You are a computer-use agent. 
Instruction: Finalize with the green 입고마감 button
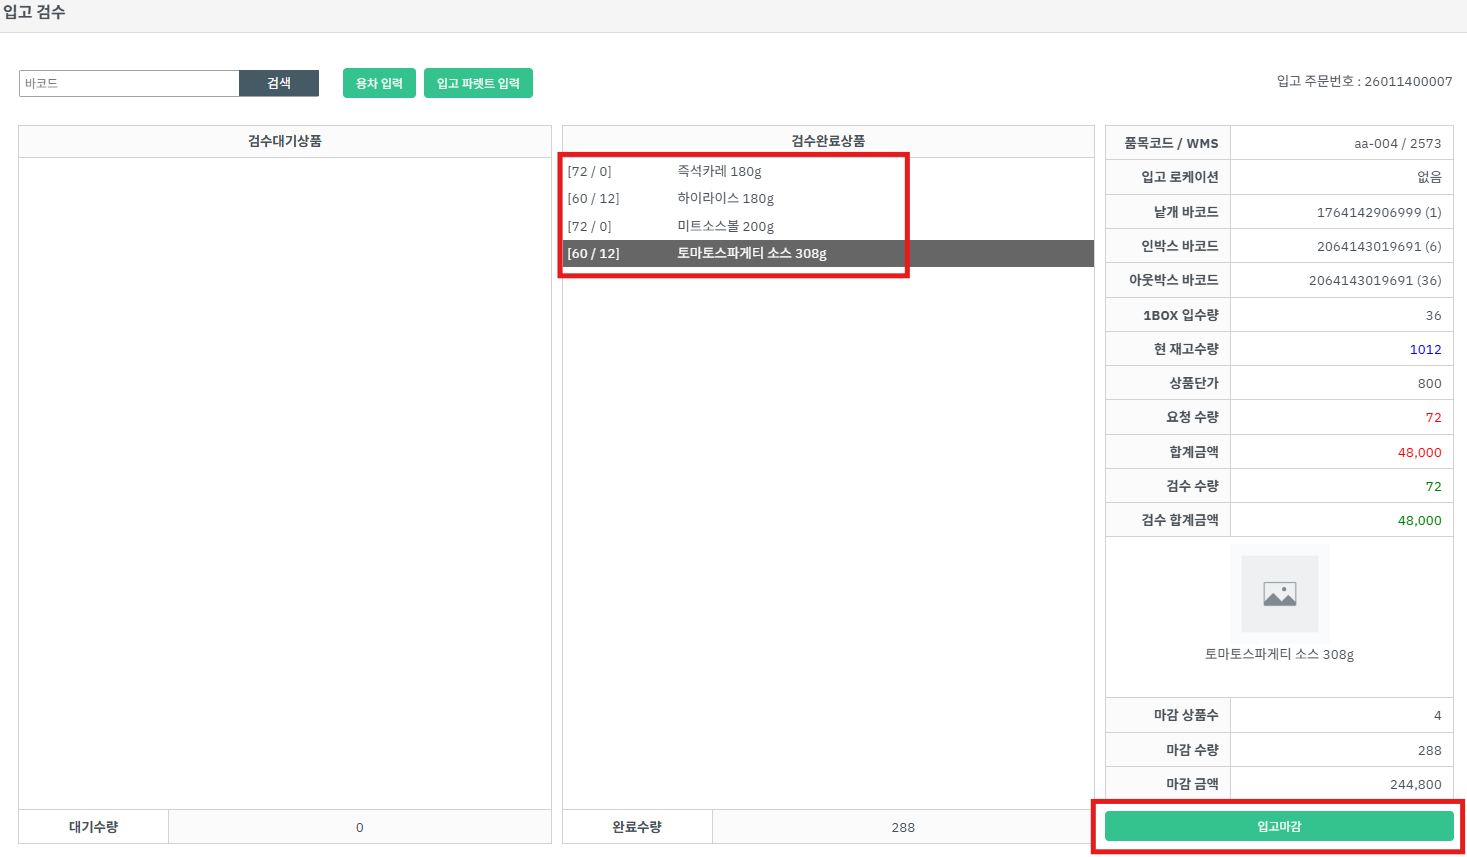point(1279,826)
